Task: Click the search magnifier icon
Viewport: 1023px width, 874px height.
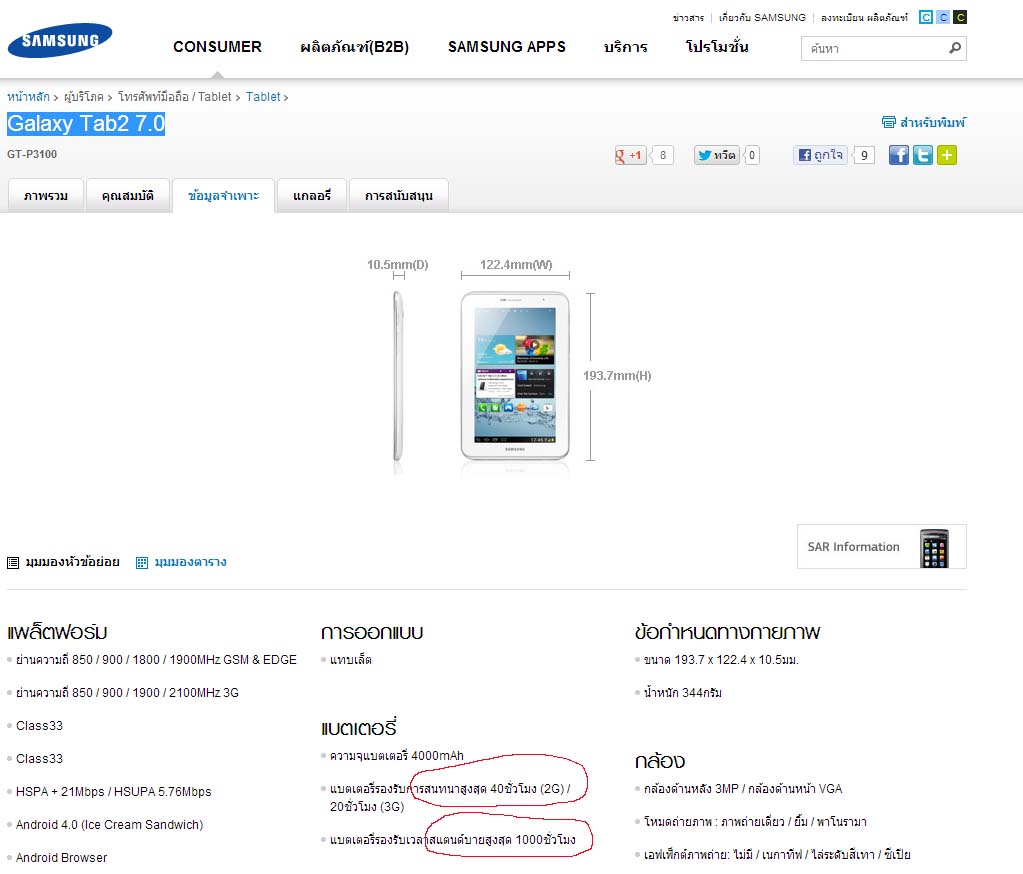Action: pos(954,48)
